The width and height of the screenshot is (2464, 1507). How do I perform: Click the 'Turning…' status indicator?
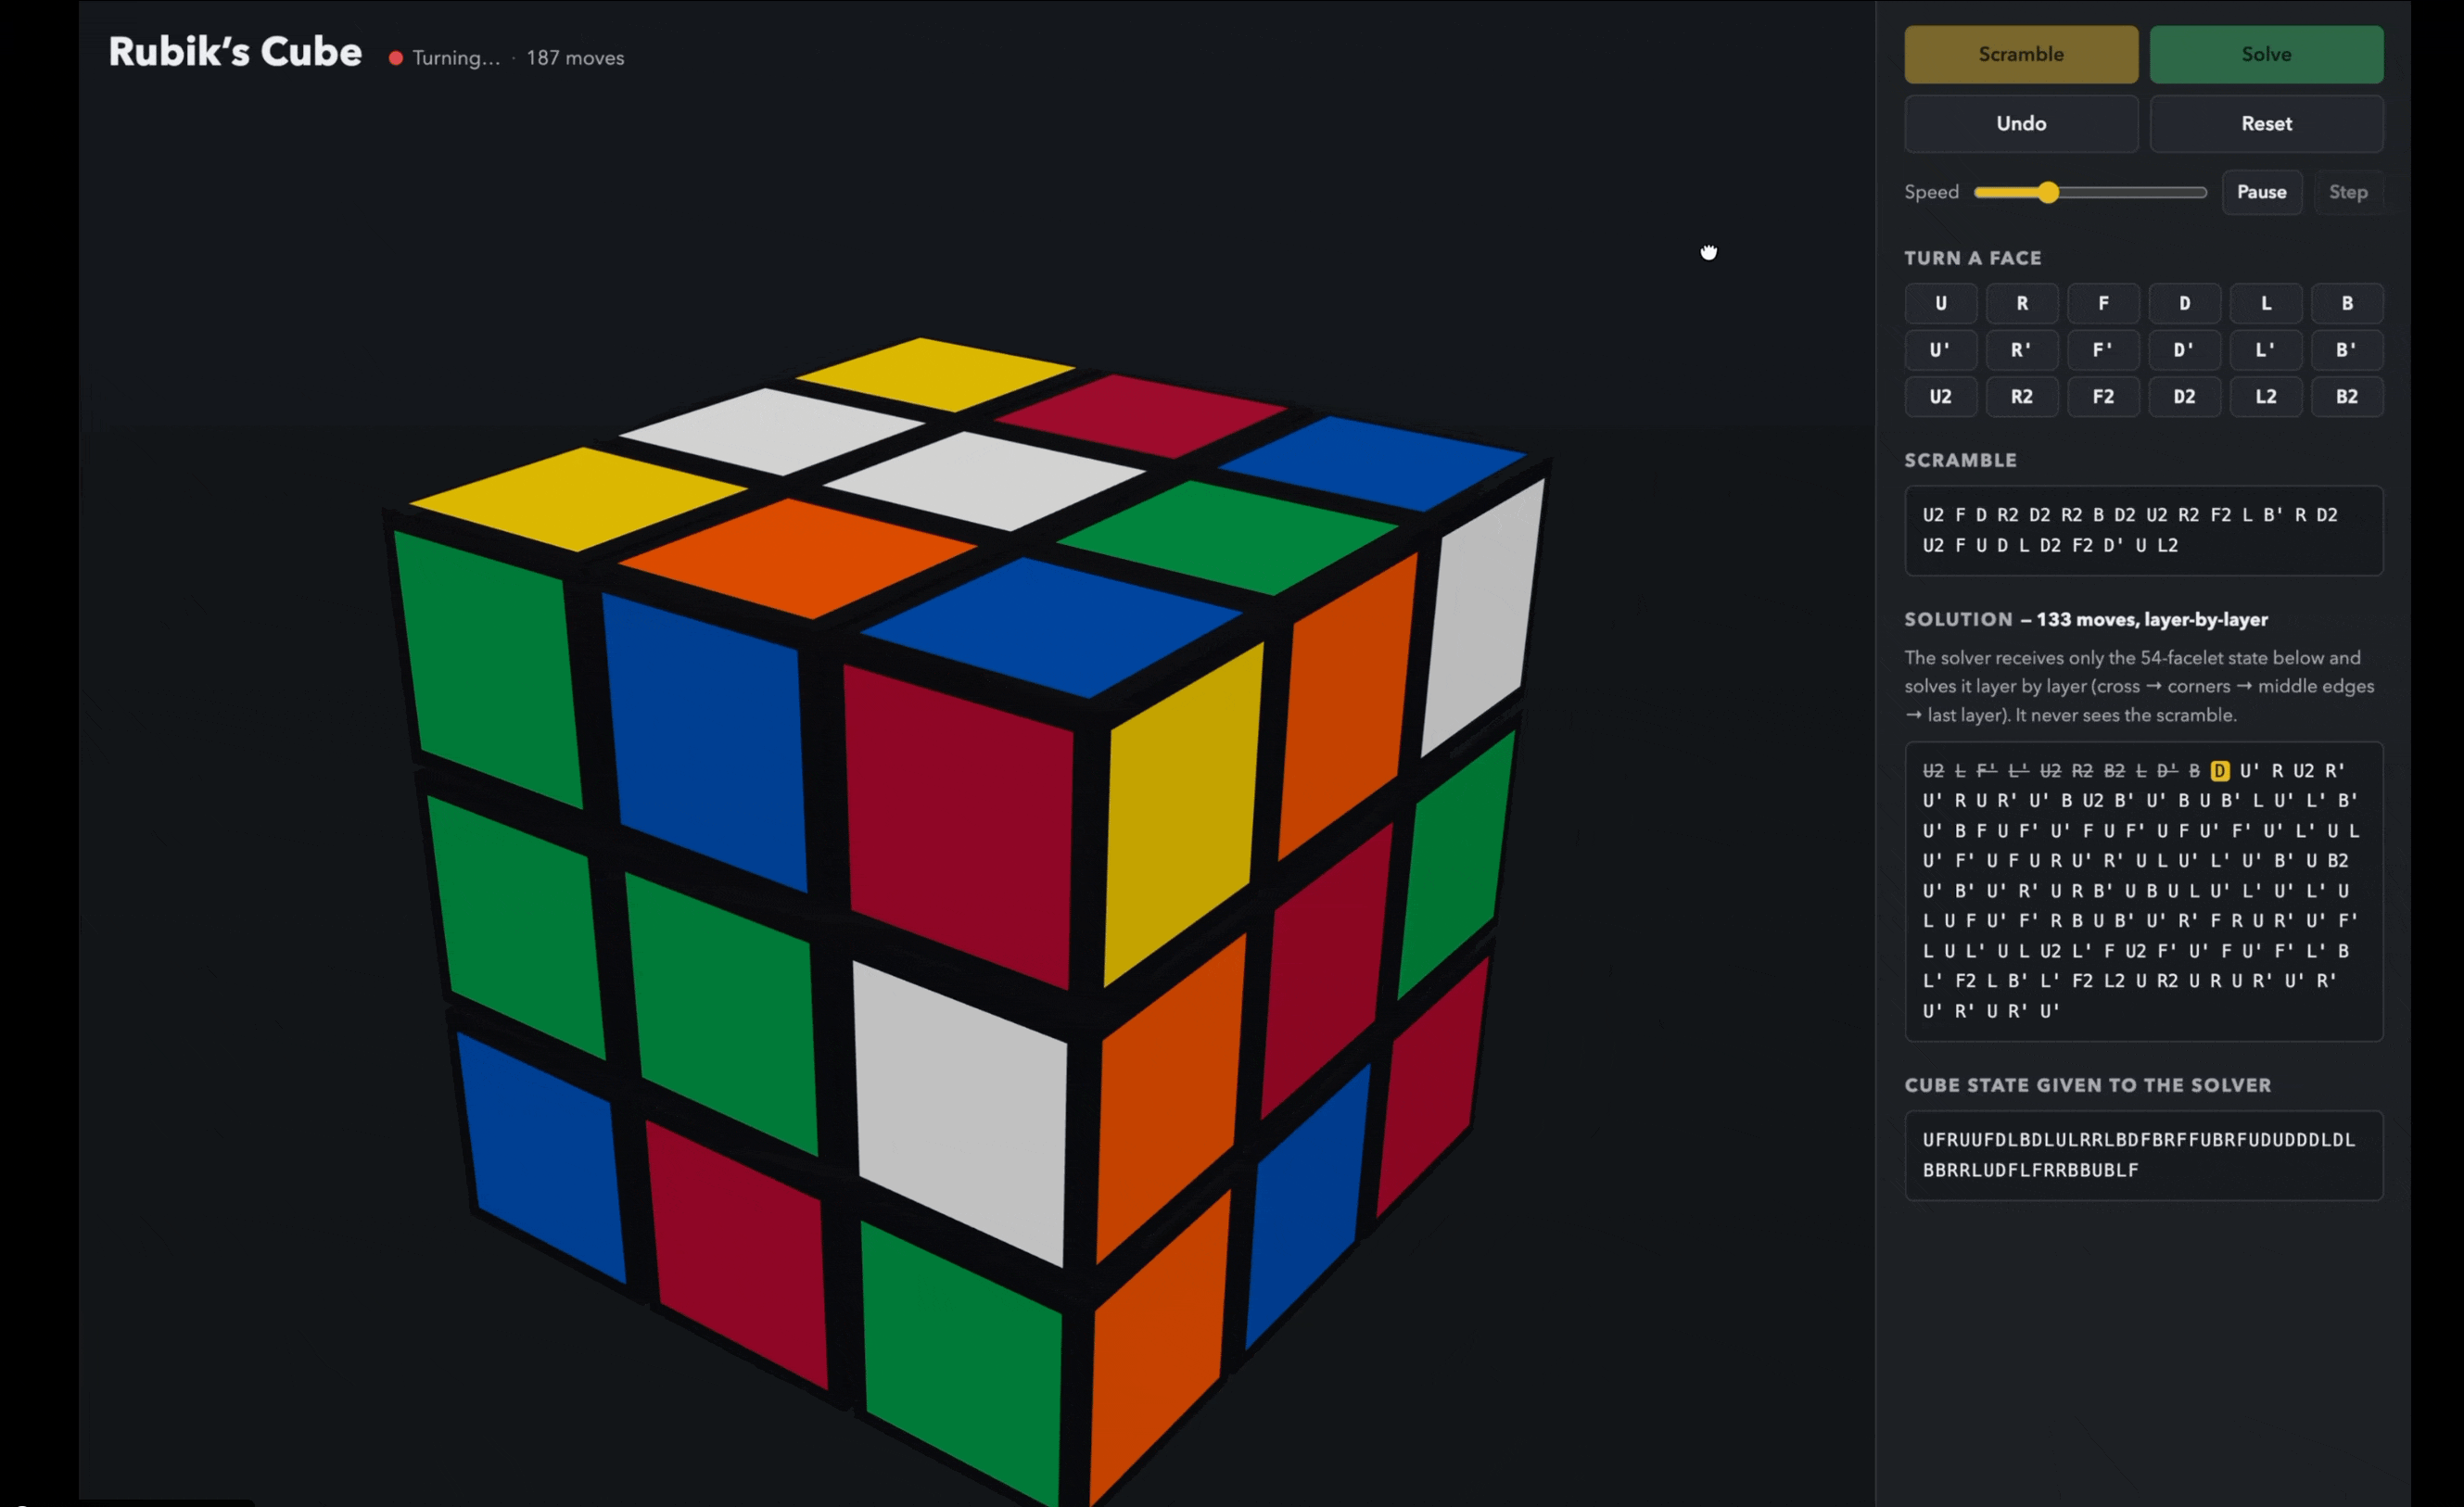pos(445,58)
